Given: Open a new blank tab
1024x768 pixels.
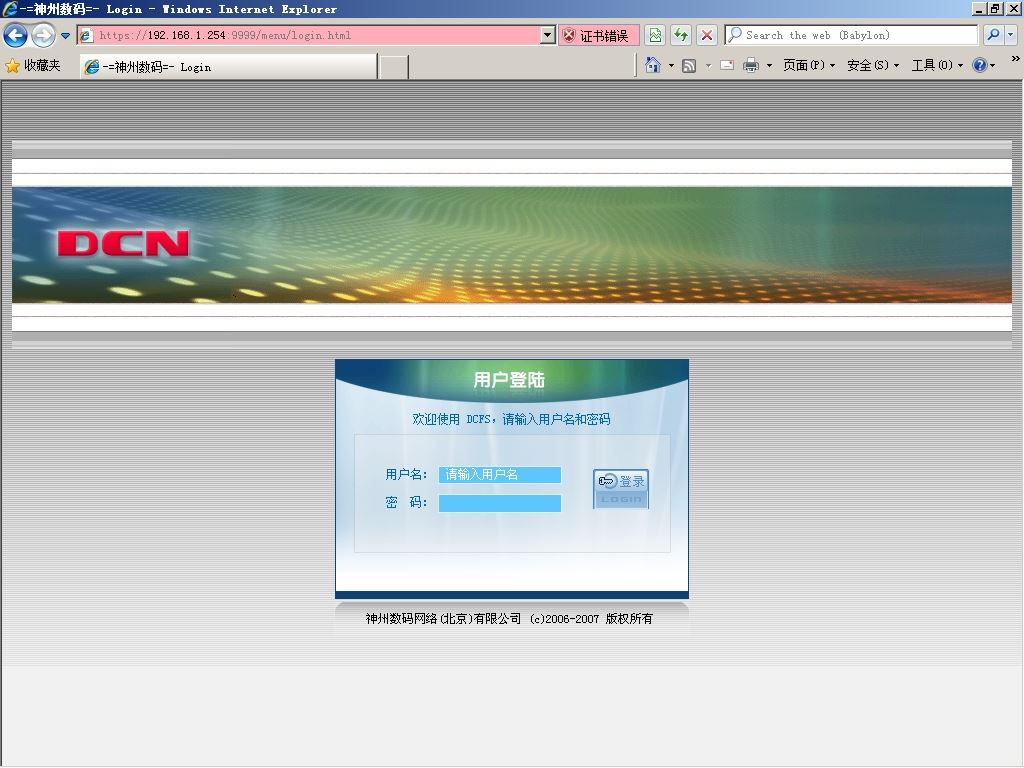Looking at the screenshot, I should pyautogui.click(x=393, y=67).
